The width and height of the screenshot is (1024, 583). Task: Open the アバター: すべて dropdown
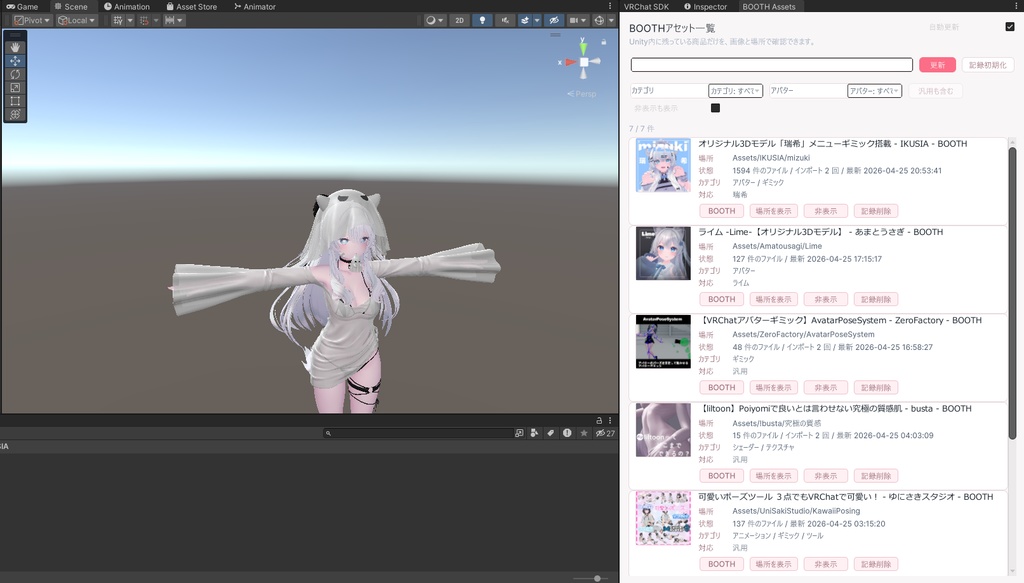pos(876,91)
